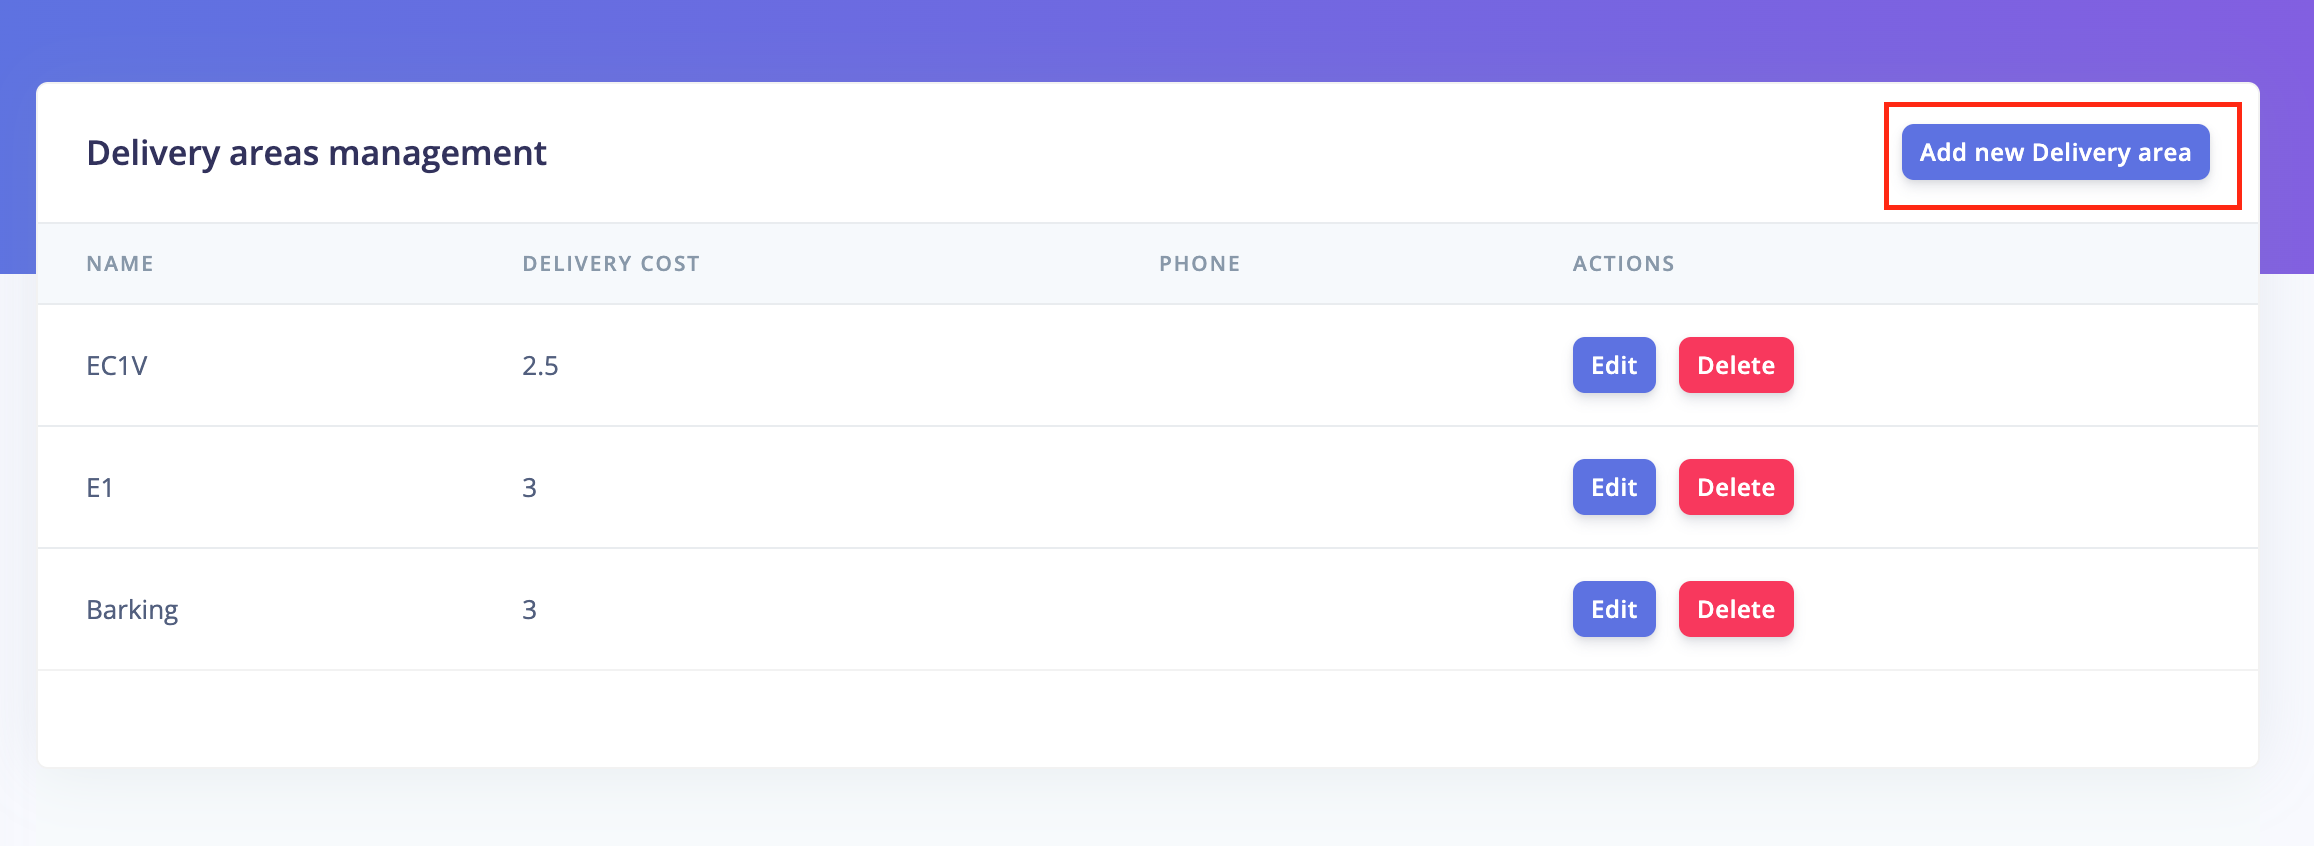Click Barking's delivery cost value 3

click(x=529, y=610)
